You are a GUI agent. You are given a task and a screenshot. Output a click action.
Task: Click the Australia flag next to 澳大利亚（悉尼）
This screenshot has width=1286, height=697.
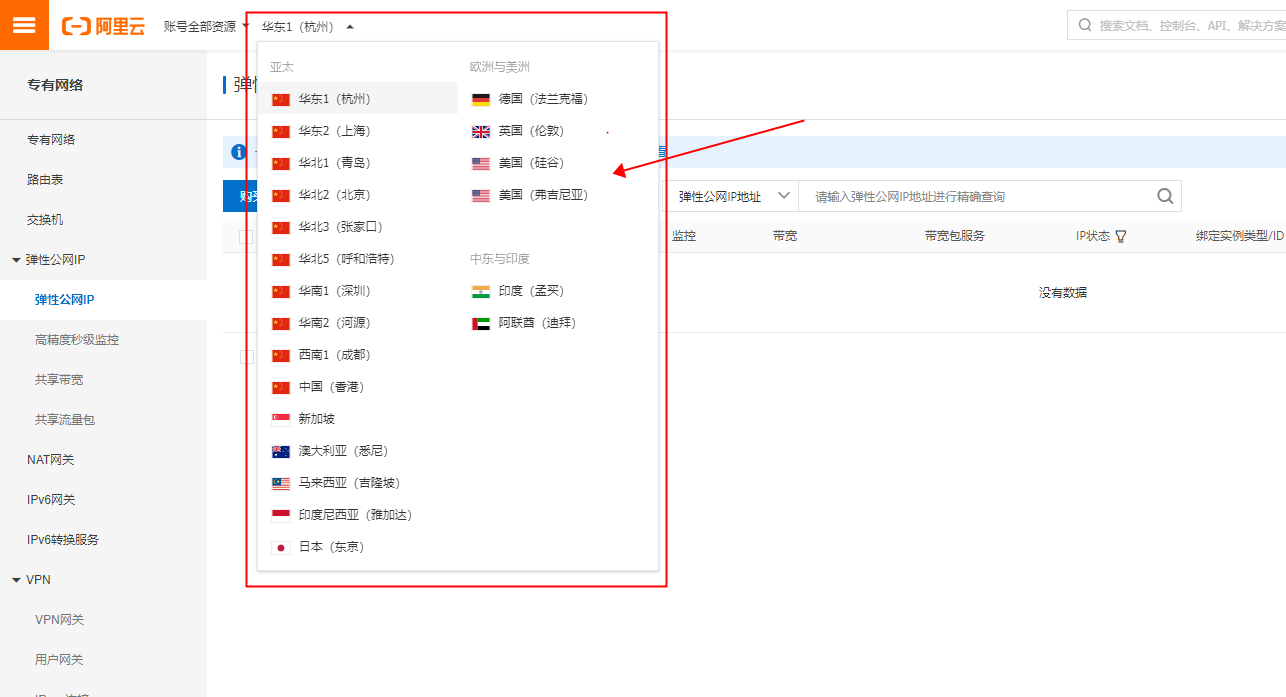280,451
